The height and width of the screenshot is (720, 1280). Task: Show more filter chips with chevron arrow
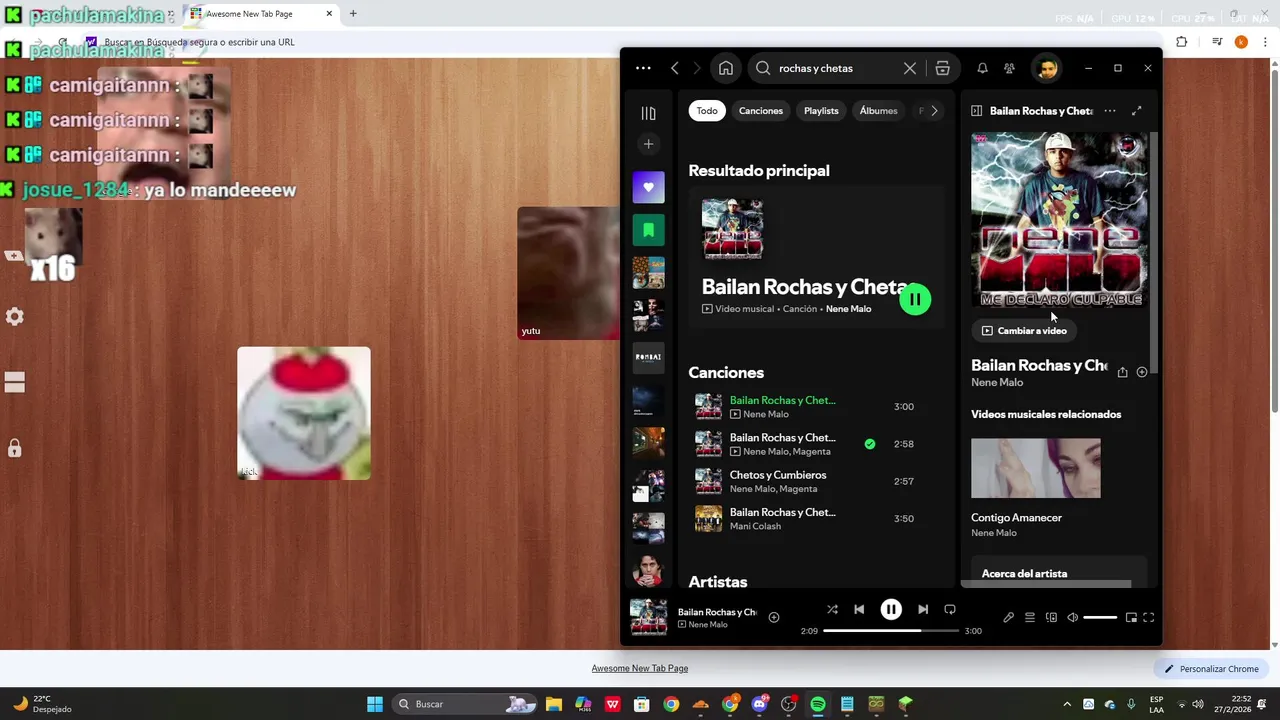click(934, 111)
